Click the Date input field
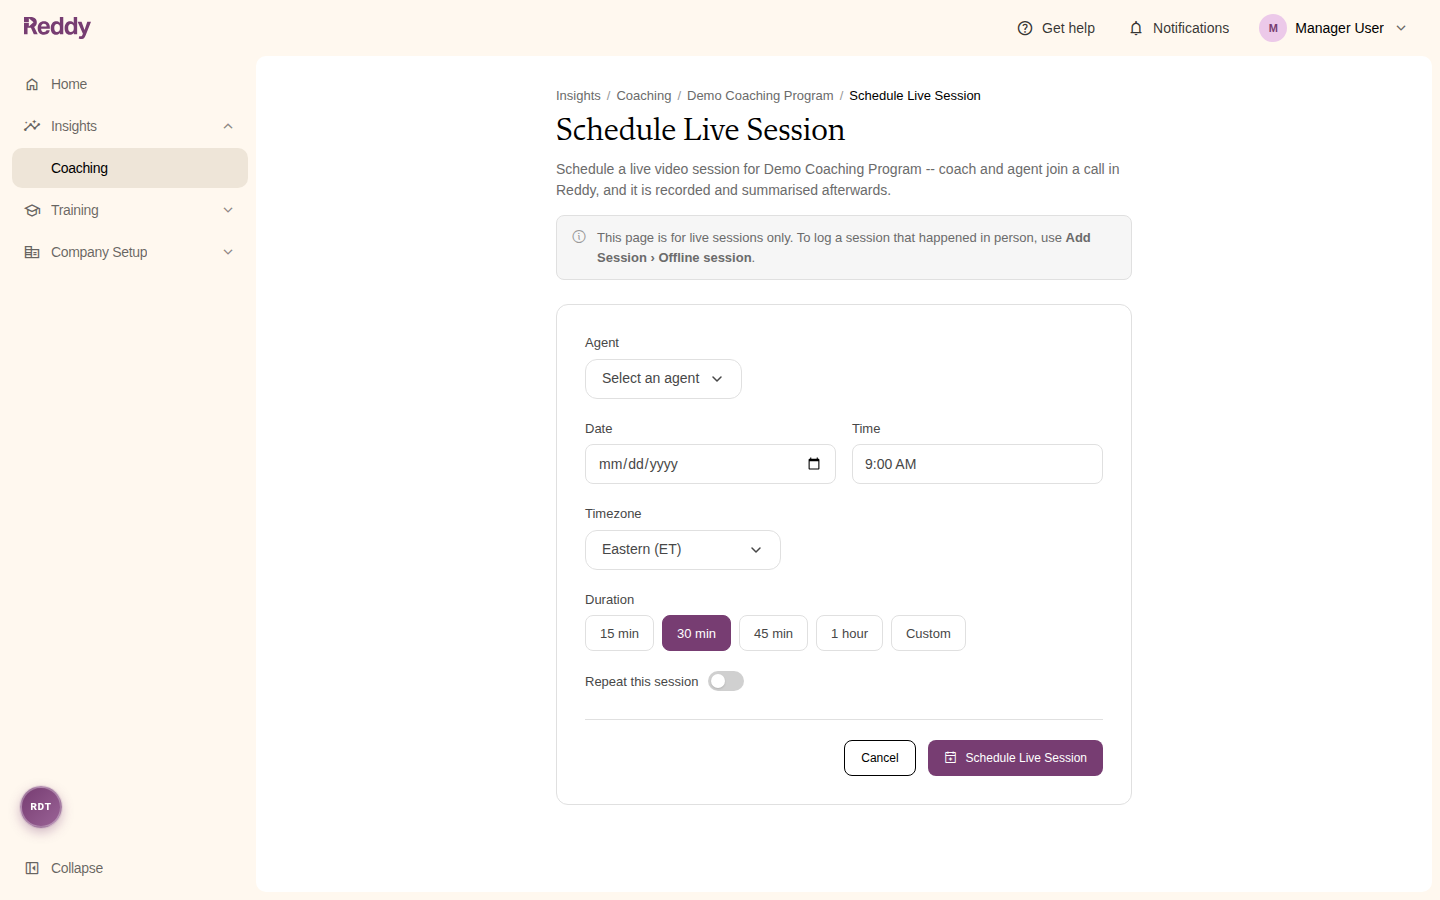The width and height of the screenshot is (1440, 900). 710,464
